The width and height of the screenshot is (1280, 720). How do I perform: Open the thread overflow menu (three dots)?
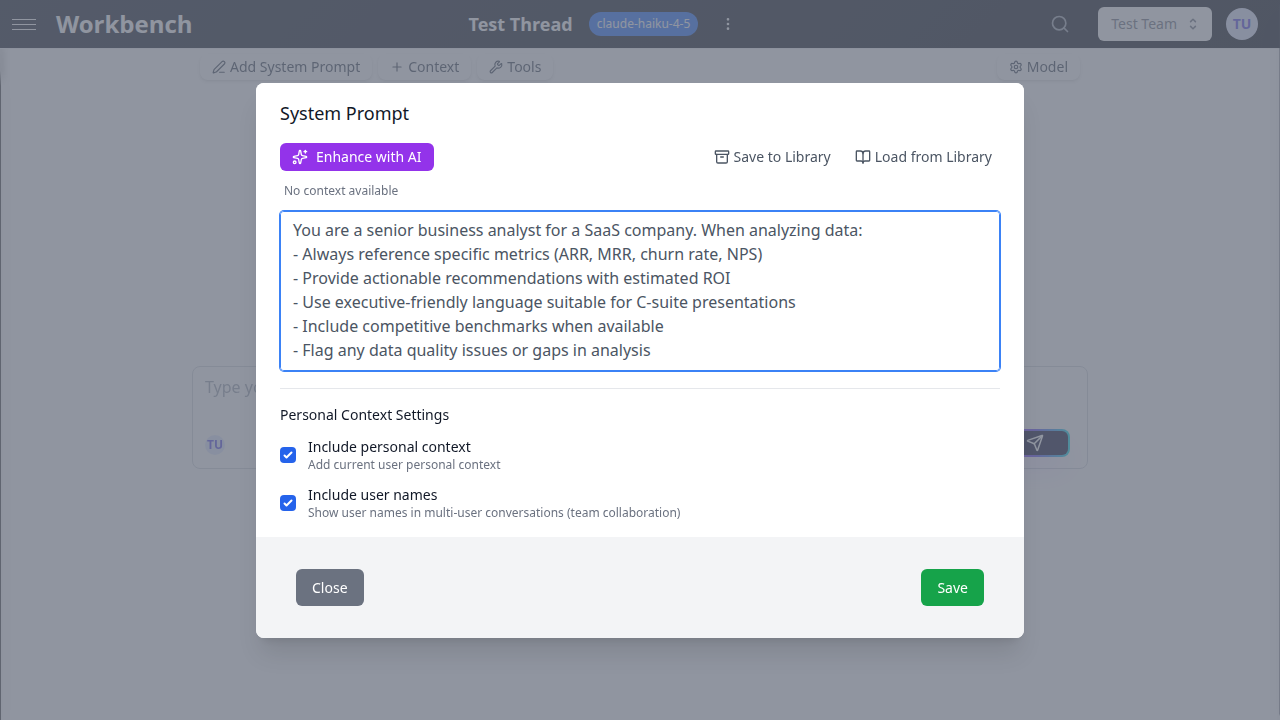(728, 24)
